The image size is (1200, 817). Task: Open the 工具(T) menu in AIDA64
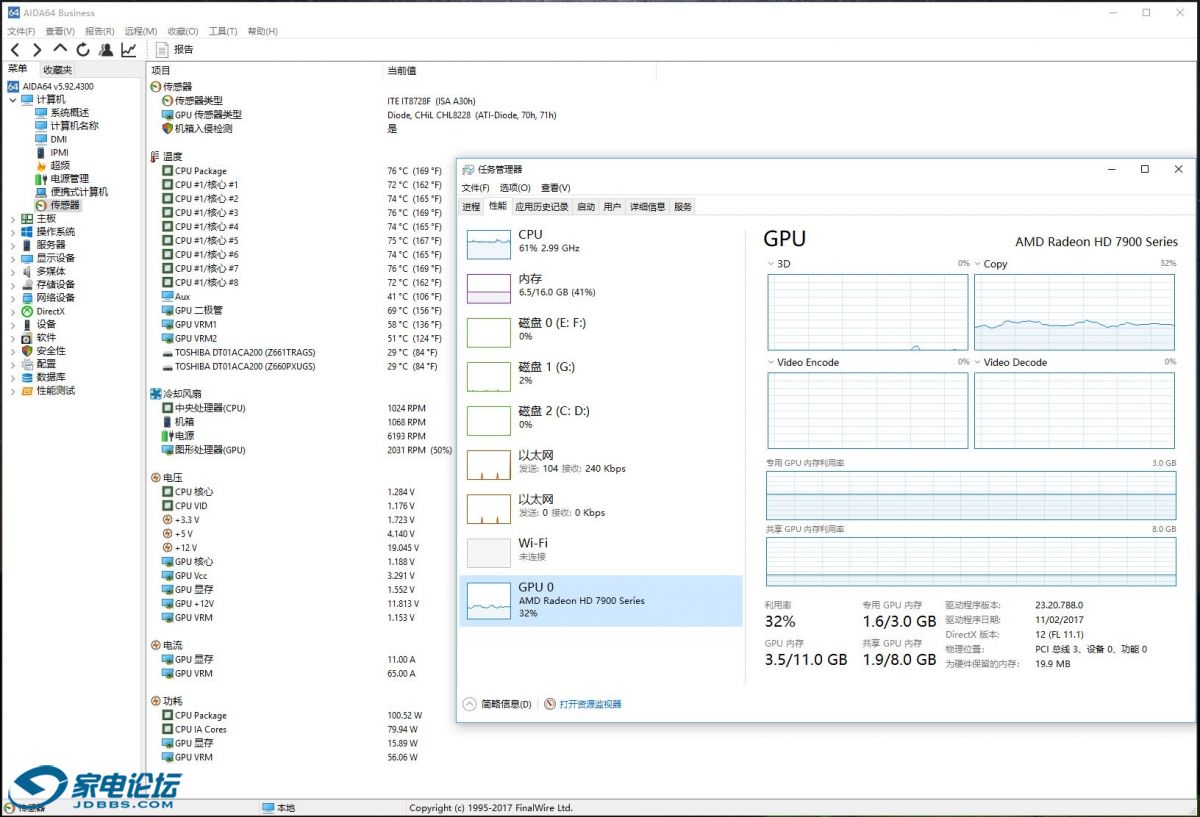222,31
